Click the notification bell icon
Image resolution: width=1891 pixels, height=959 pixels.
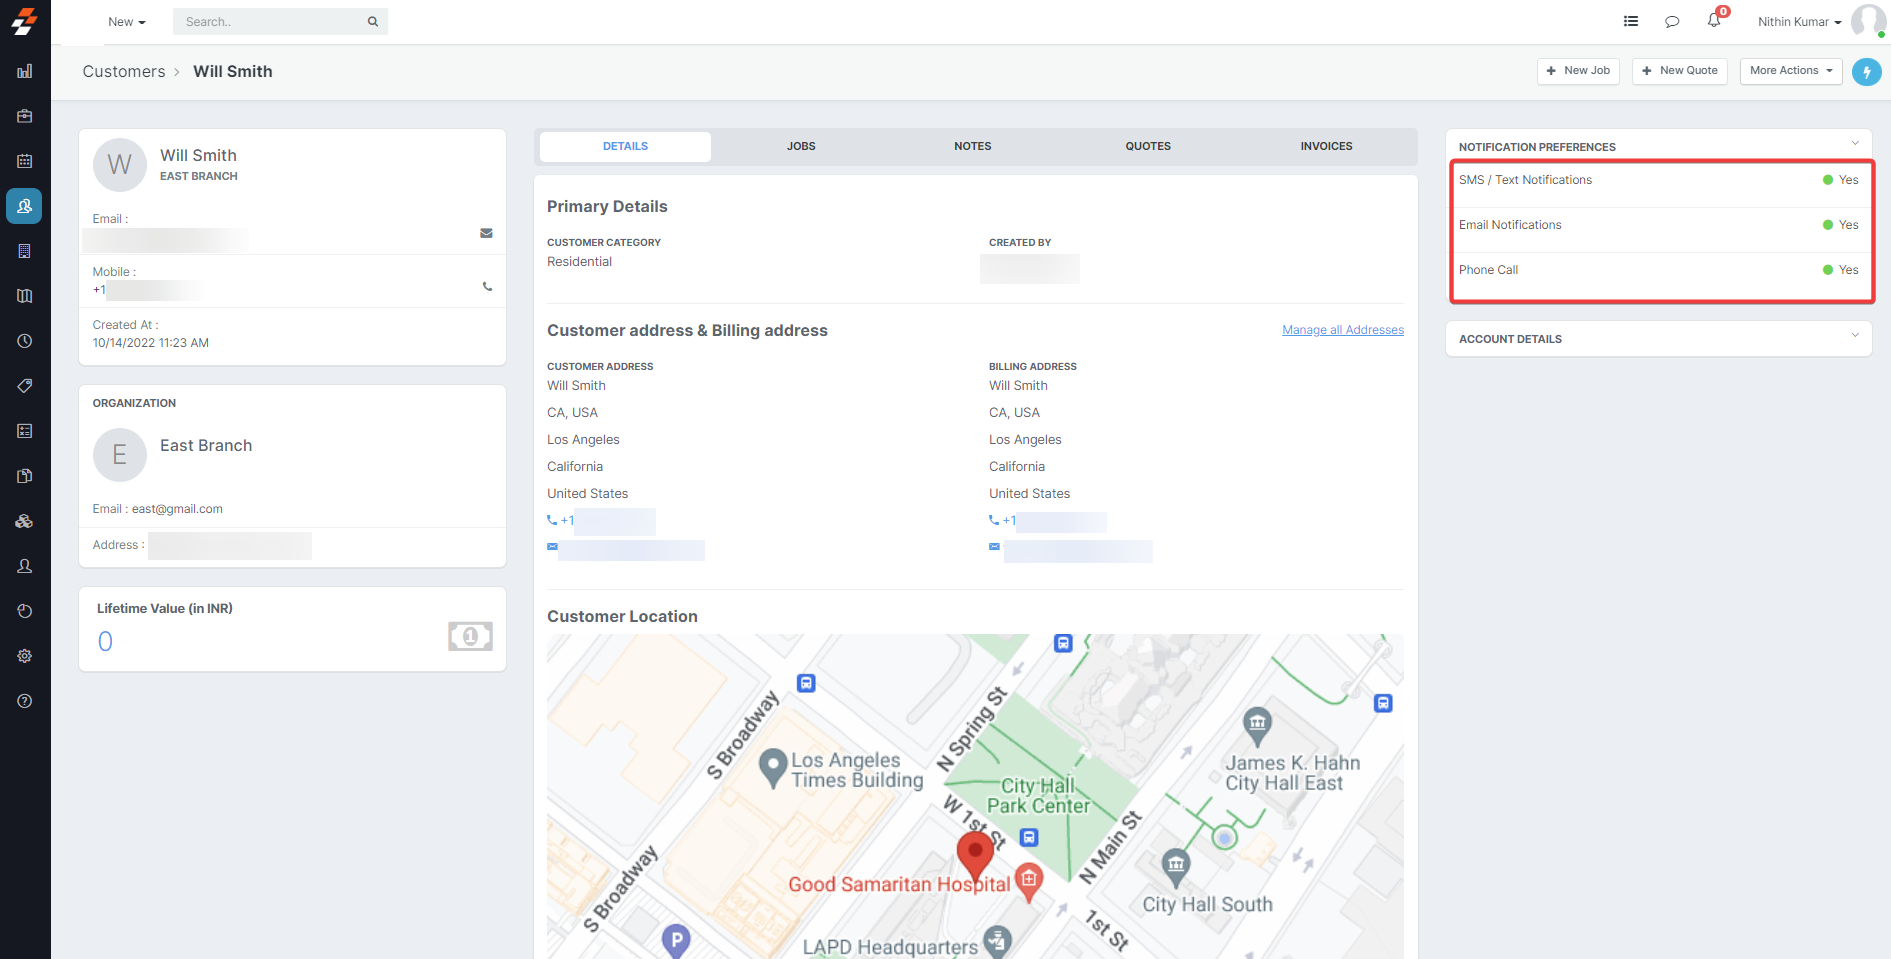(1714, 21)
